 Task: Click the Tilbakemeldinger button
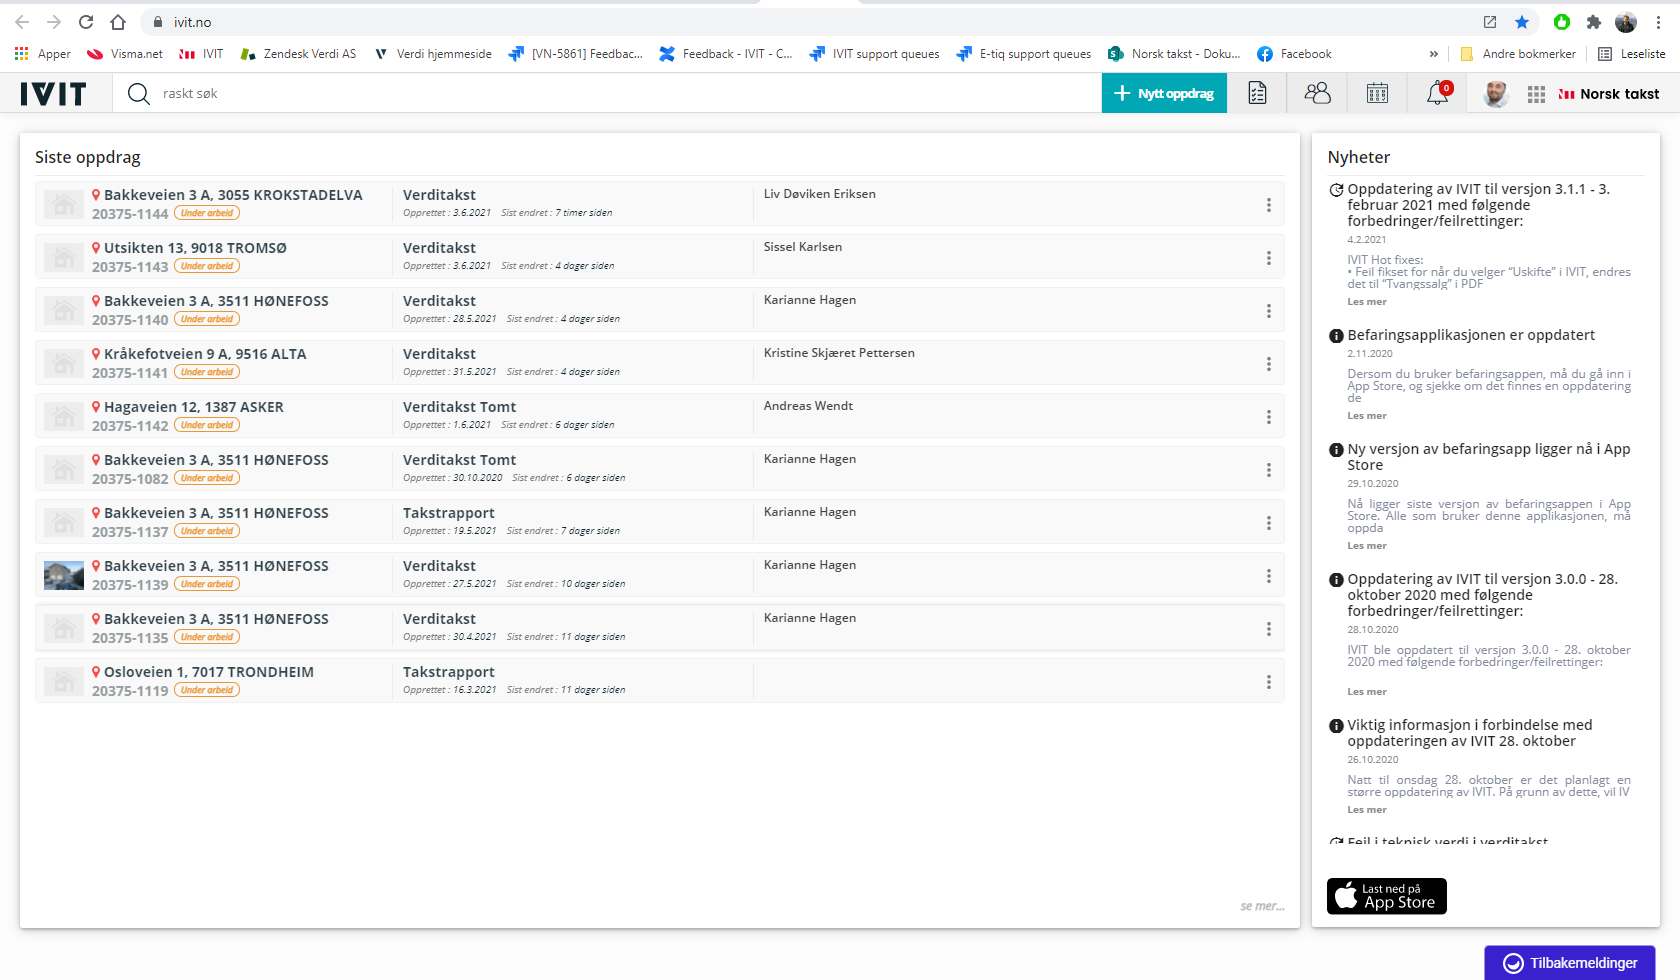coord(1569,963)
